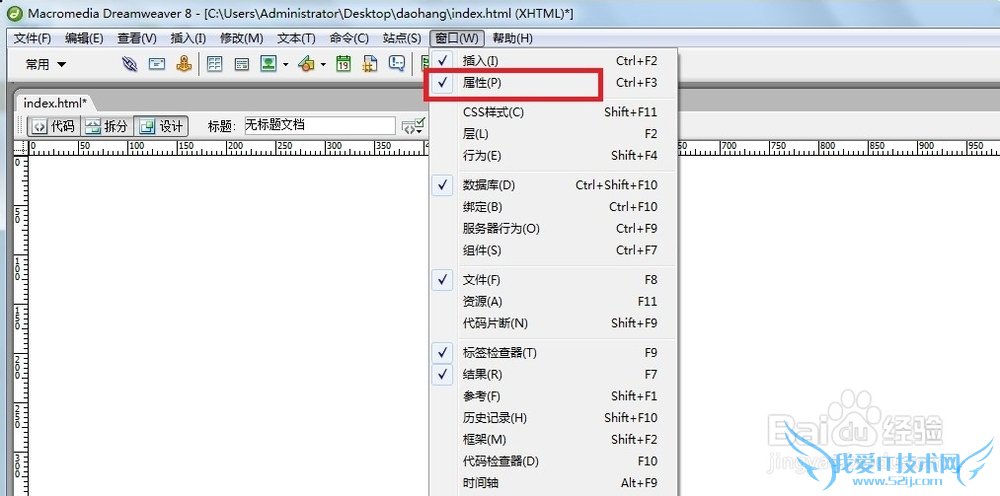1000x496 pixels.
Task: Click the Images insert icon
Action: click(x=268, y=64)
